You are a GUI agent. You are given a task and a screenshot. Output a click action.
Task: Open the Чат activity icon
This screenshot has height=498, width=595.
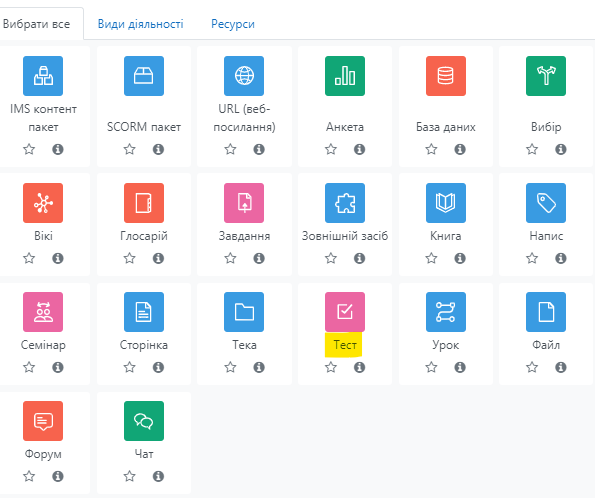(x=144, y=421)
